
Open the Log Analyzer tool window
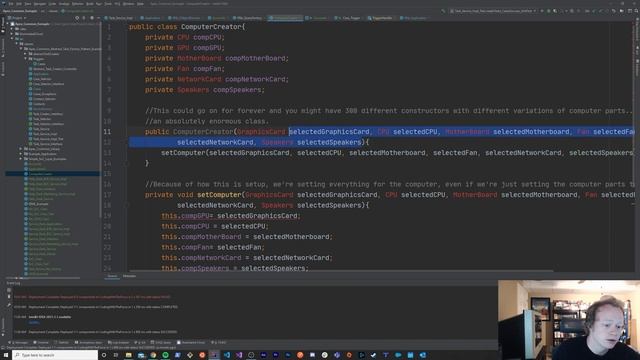tap(118, 342)
